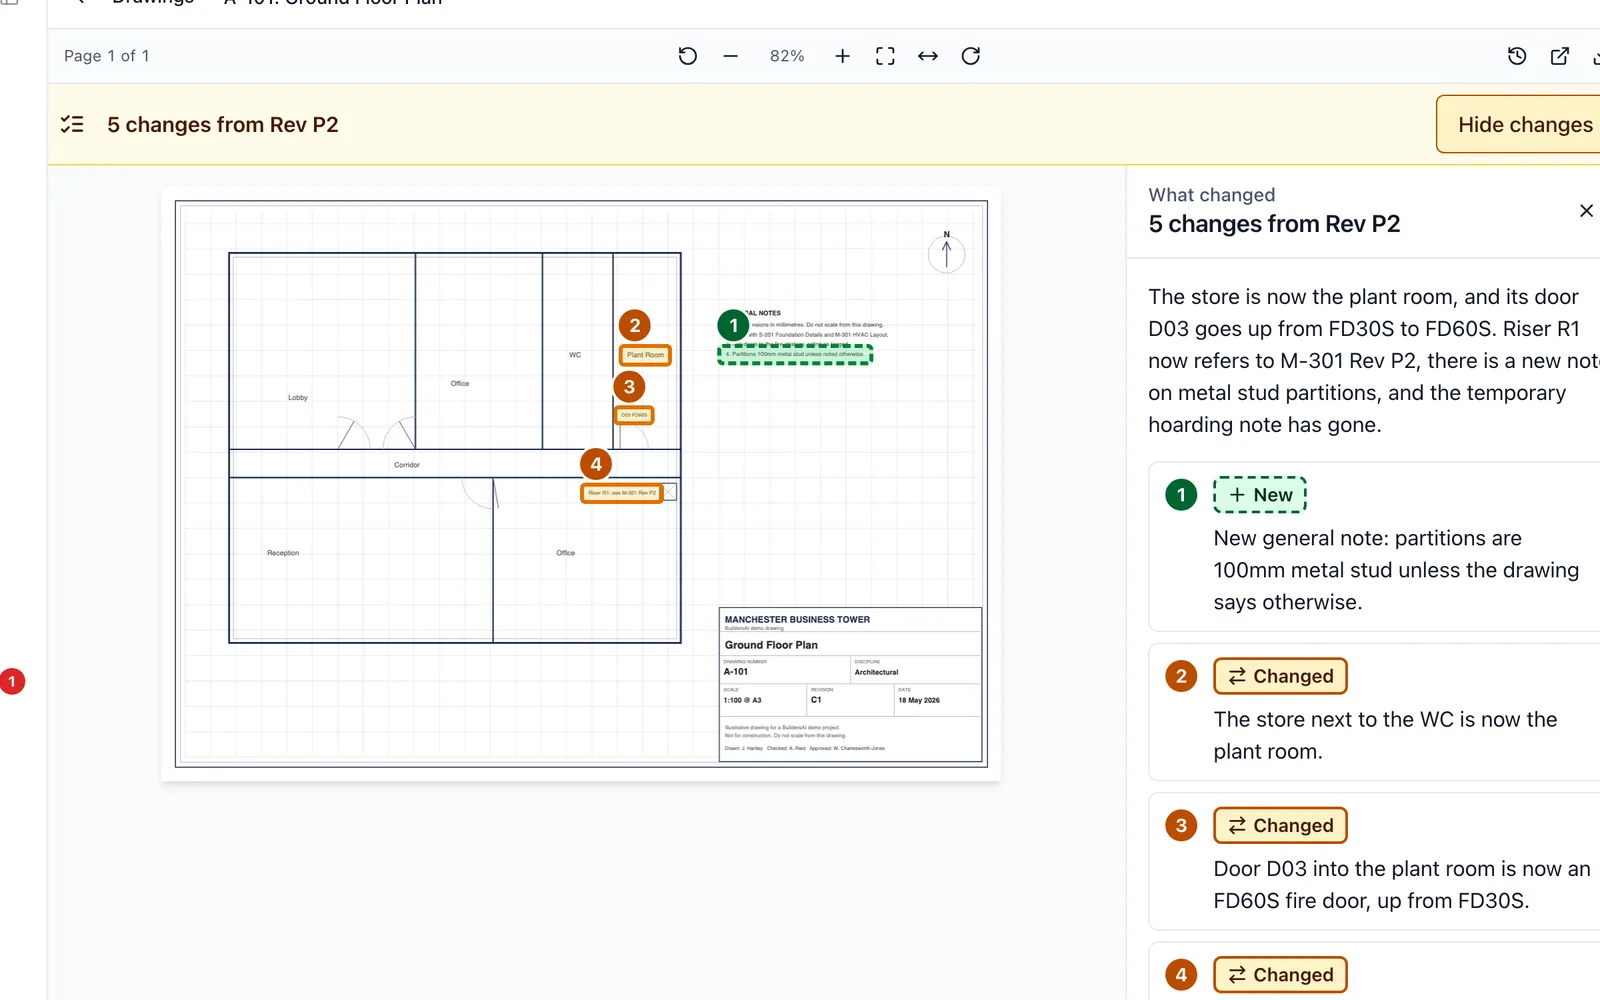1600x1000 pixels.
Task: Open the drawing in new window
Action: [x=1560, y=56]
